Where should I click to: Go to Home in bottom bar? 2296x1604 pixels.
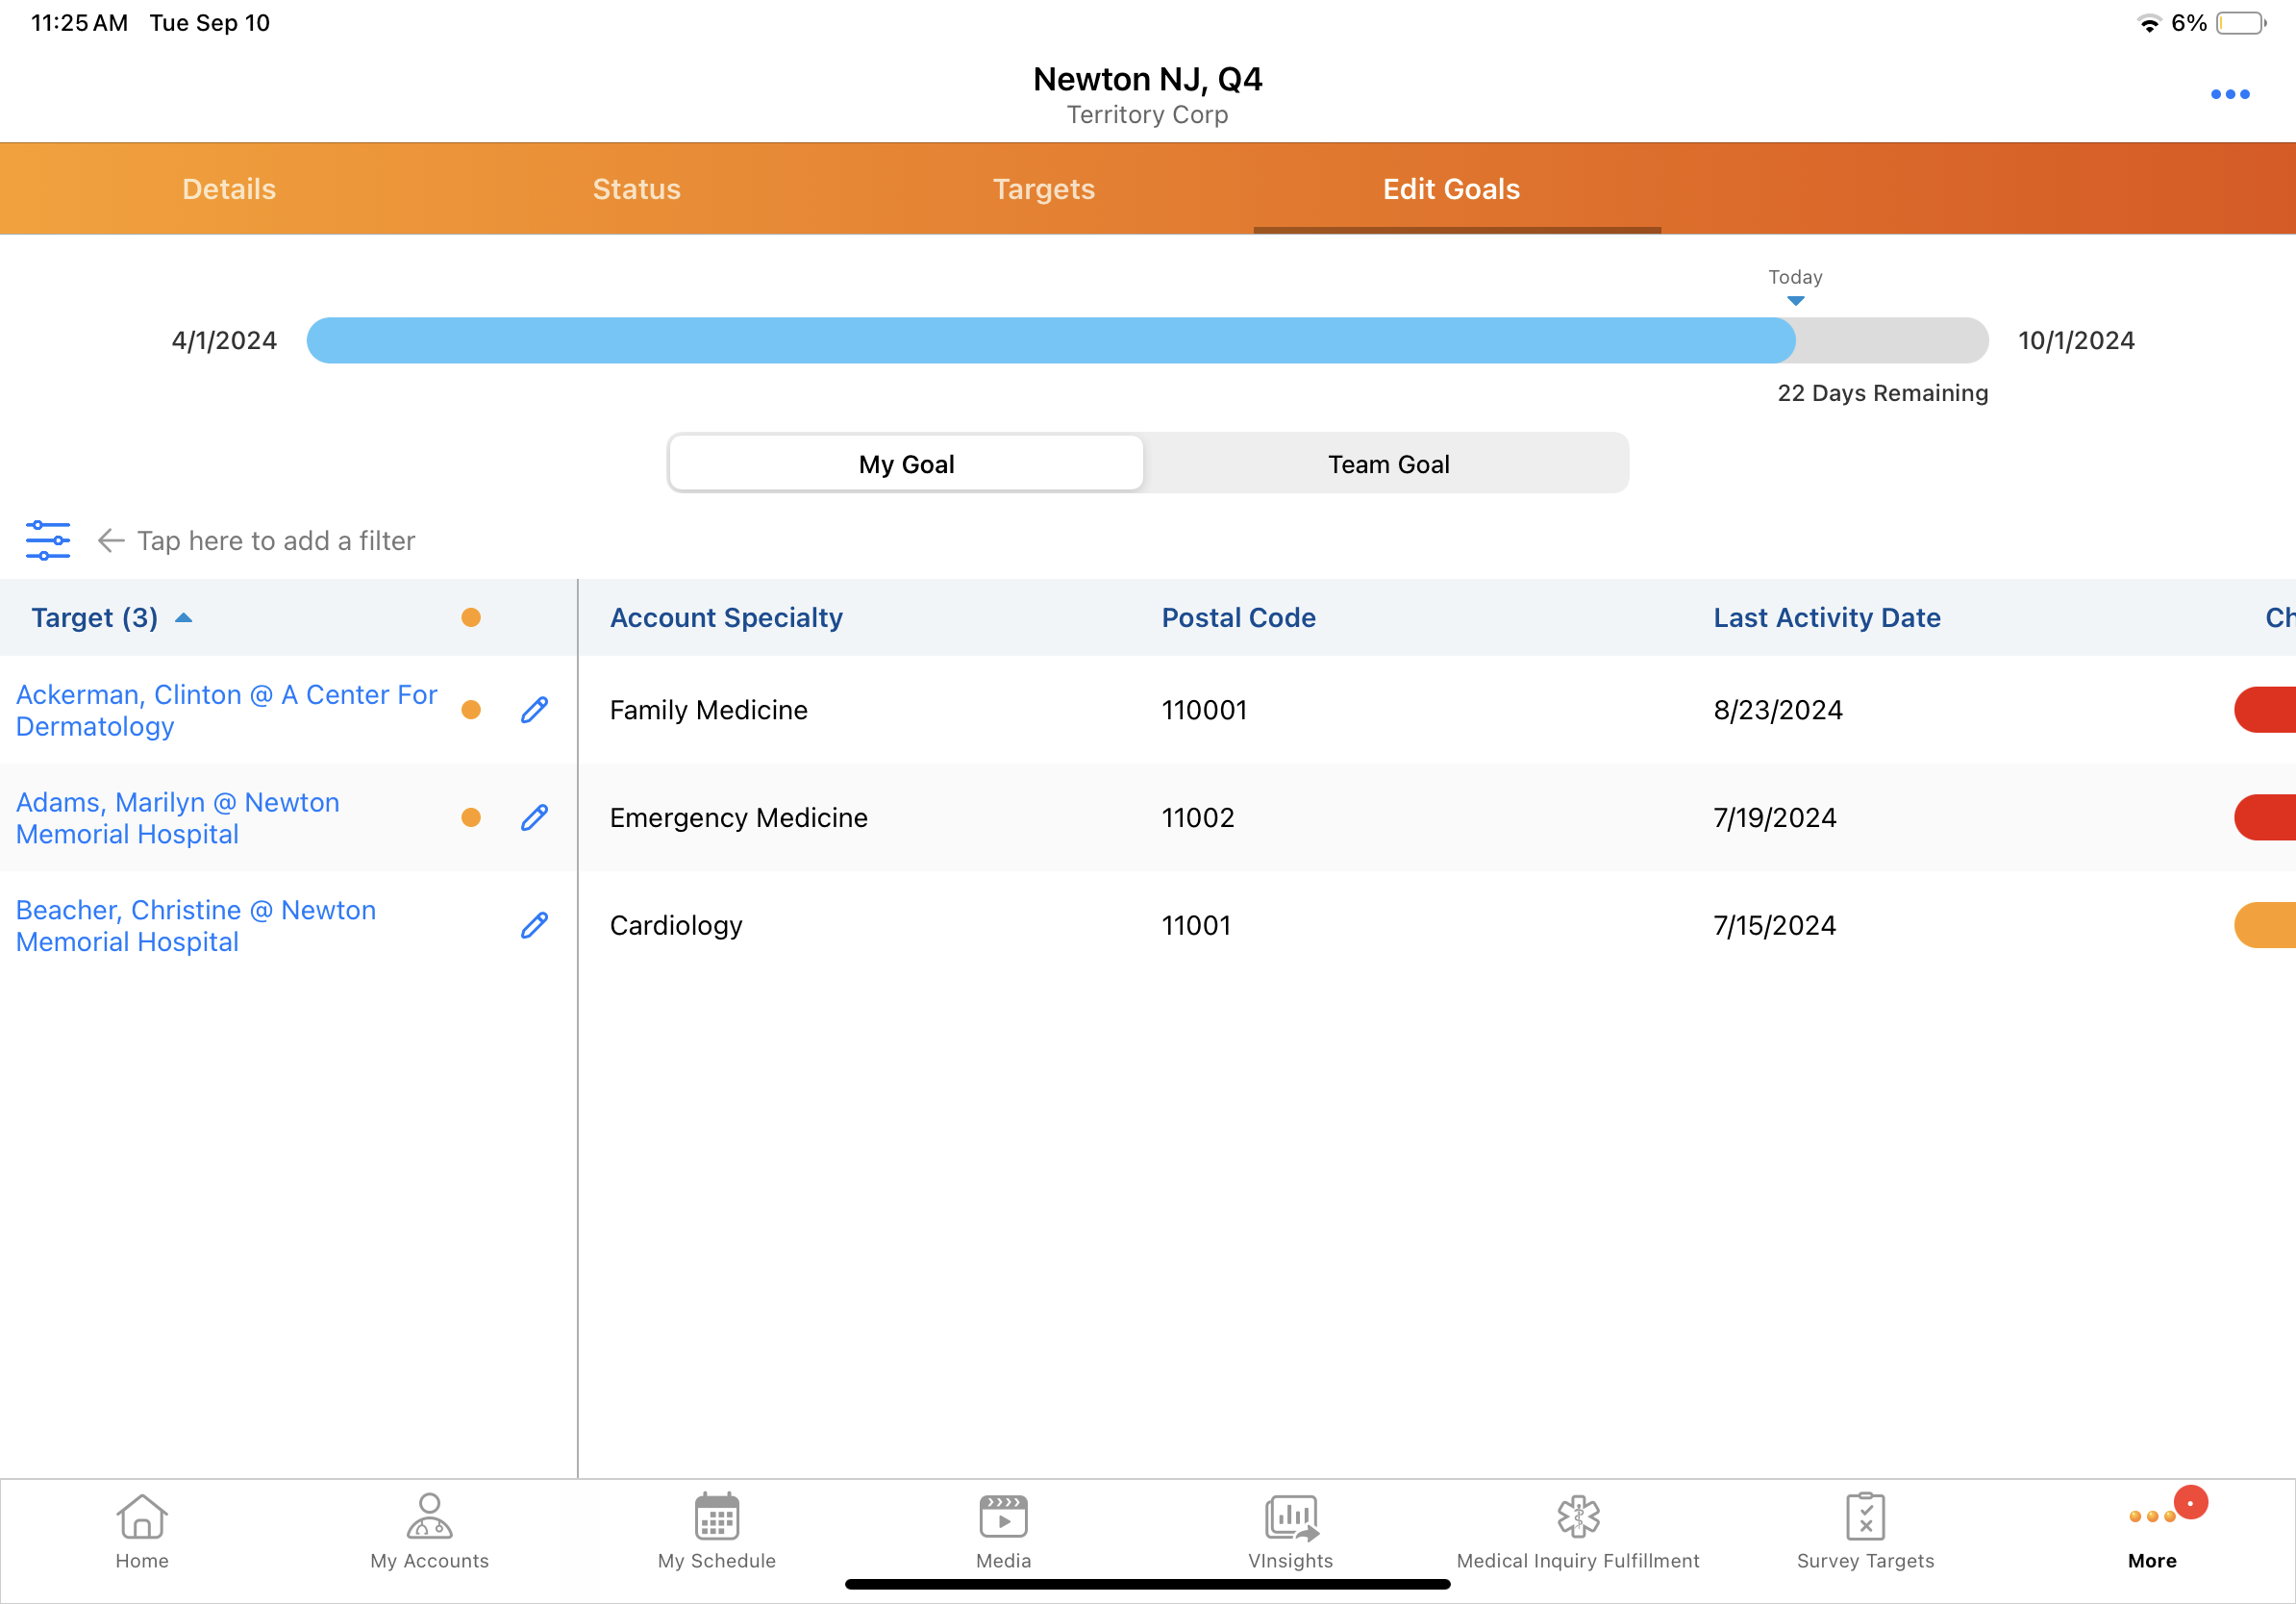tap(141, 1531)
